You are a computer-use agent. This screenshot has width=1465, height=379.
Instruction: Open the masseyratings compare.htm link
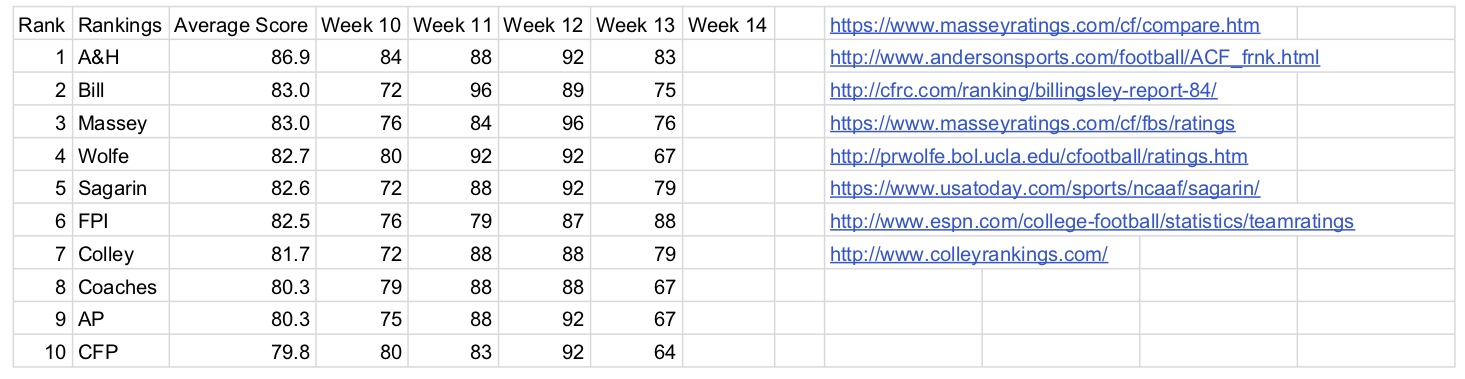(1045, 26)
